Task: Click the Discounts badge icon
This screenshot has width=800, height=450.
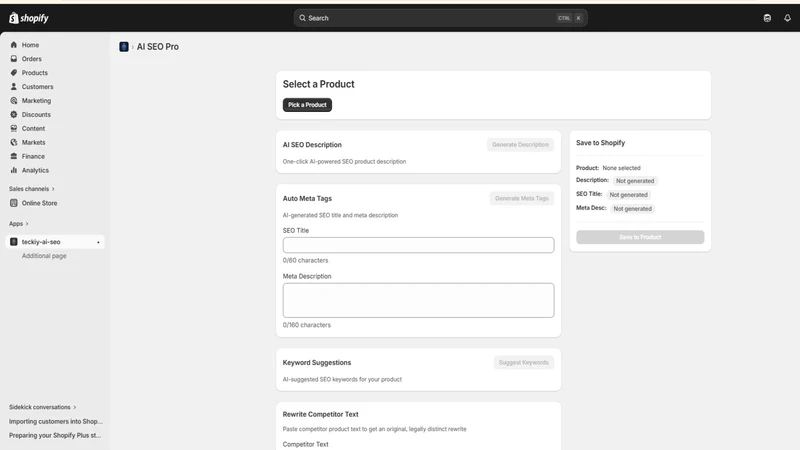Action: pos(14,114)
